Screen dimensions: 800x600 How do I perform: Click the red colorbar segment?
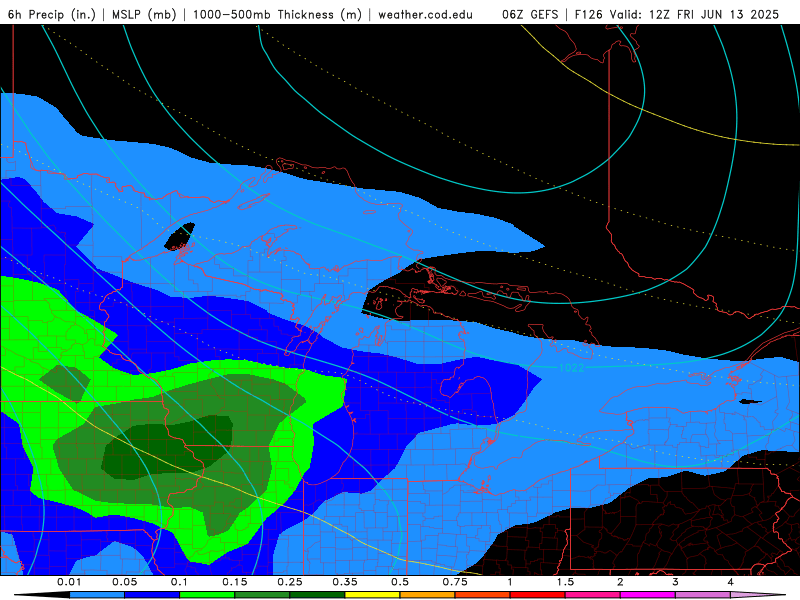click(x=538, y=595)
